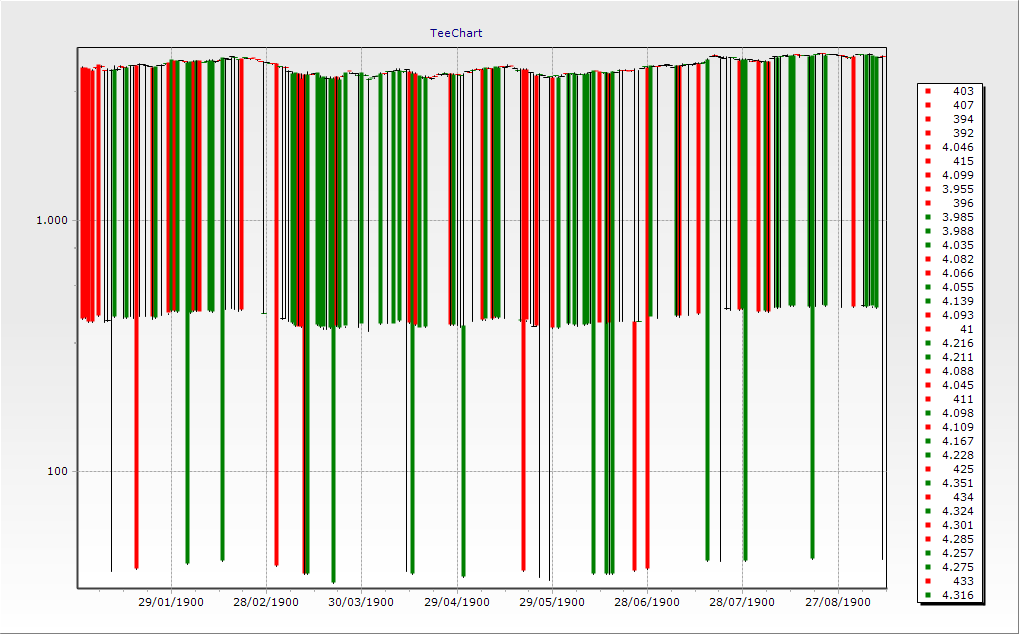Click the 30/03/1900 date axis label
This screenshot has height=634, width=1019.
(x=361, y=602)
